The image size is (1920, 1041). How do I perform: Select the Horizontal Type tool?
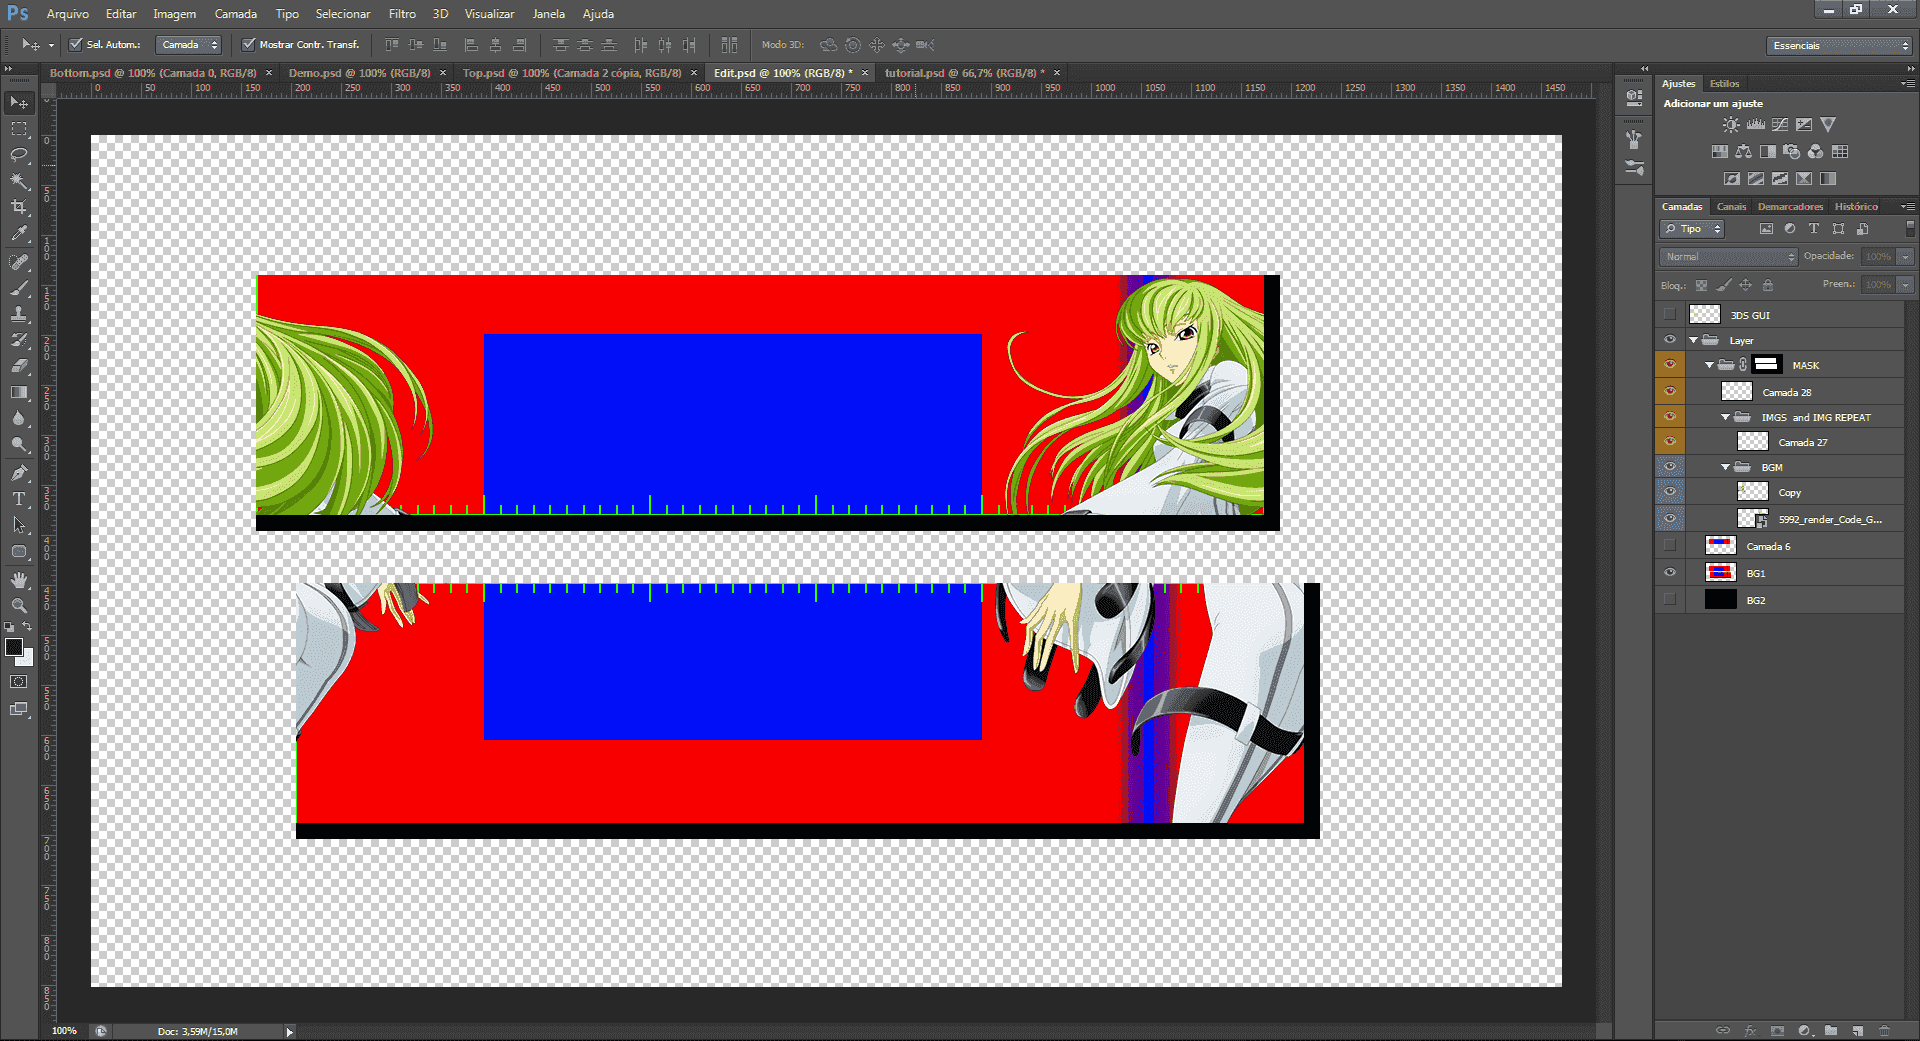(19, 499)
